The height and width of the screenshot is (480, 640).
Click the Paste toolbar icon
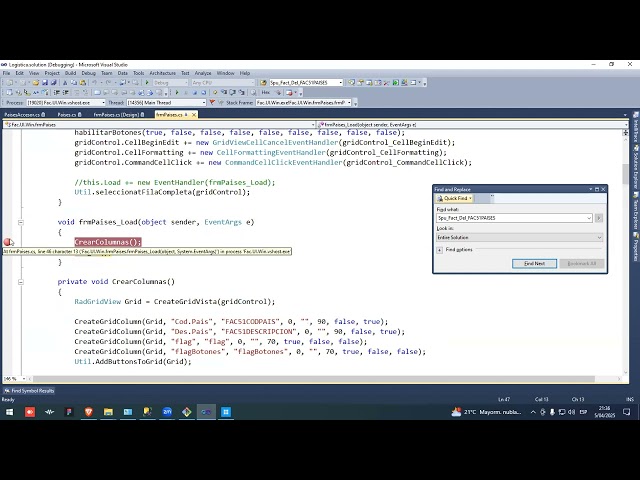coord(82,82)
